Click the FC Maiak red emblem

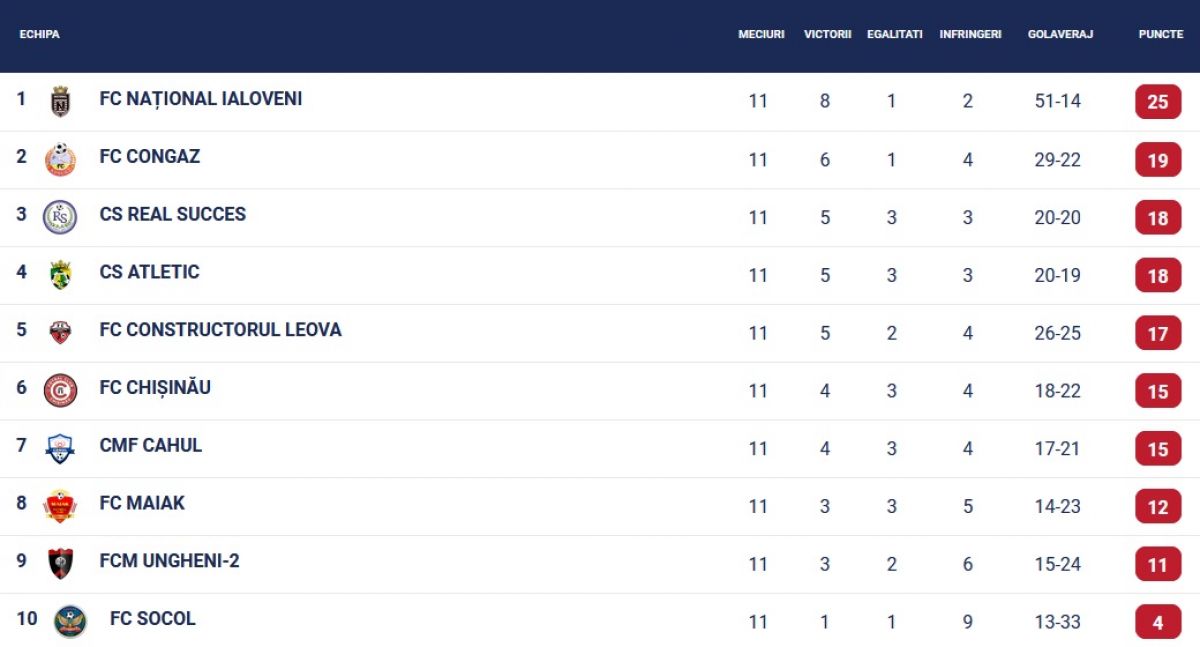(x=60, y=506)
